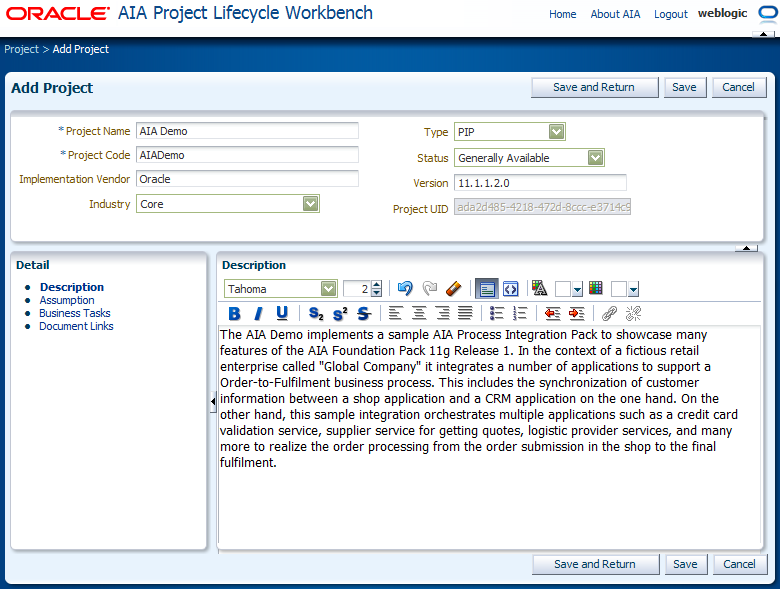Insert a numbered list
Image resolution: width=780 pixels, height=589 pixels.
pyautogui.click(x=520, y=313)
